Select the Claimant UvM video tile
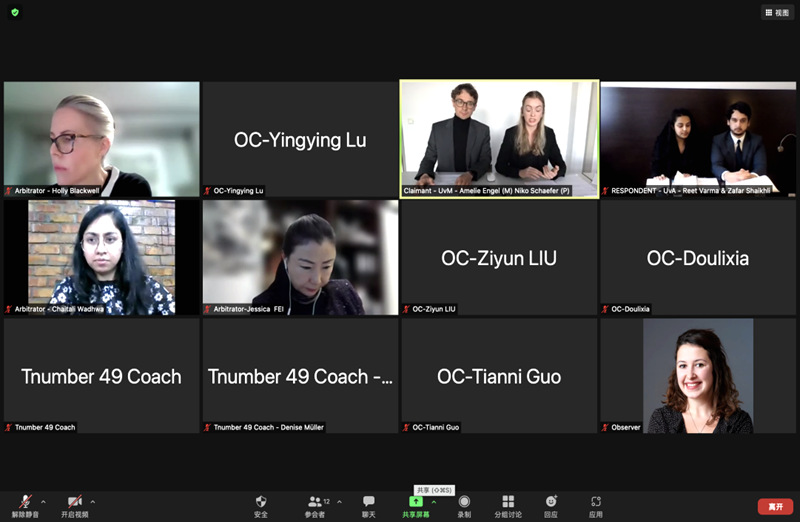This screenshot has width=800, height=522. coord(499,139)
